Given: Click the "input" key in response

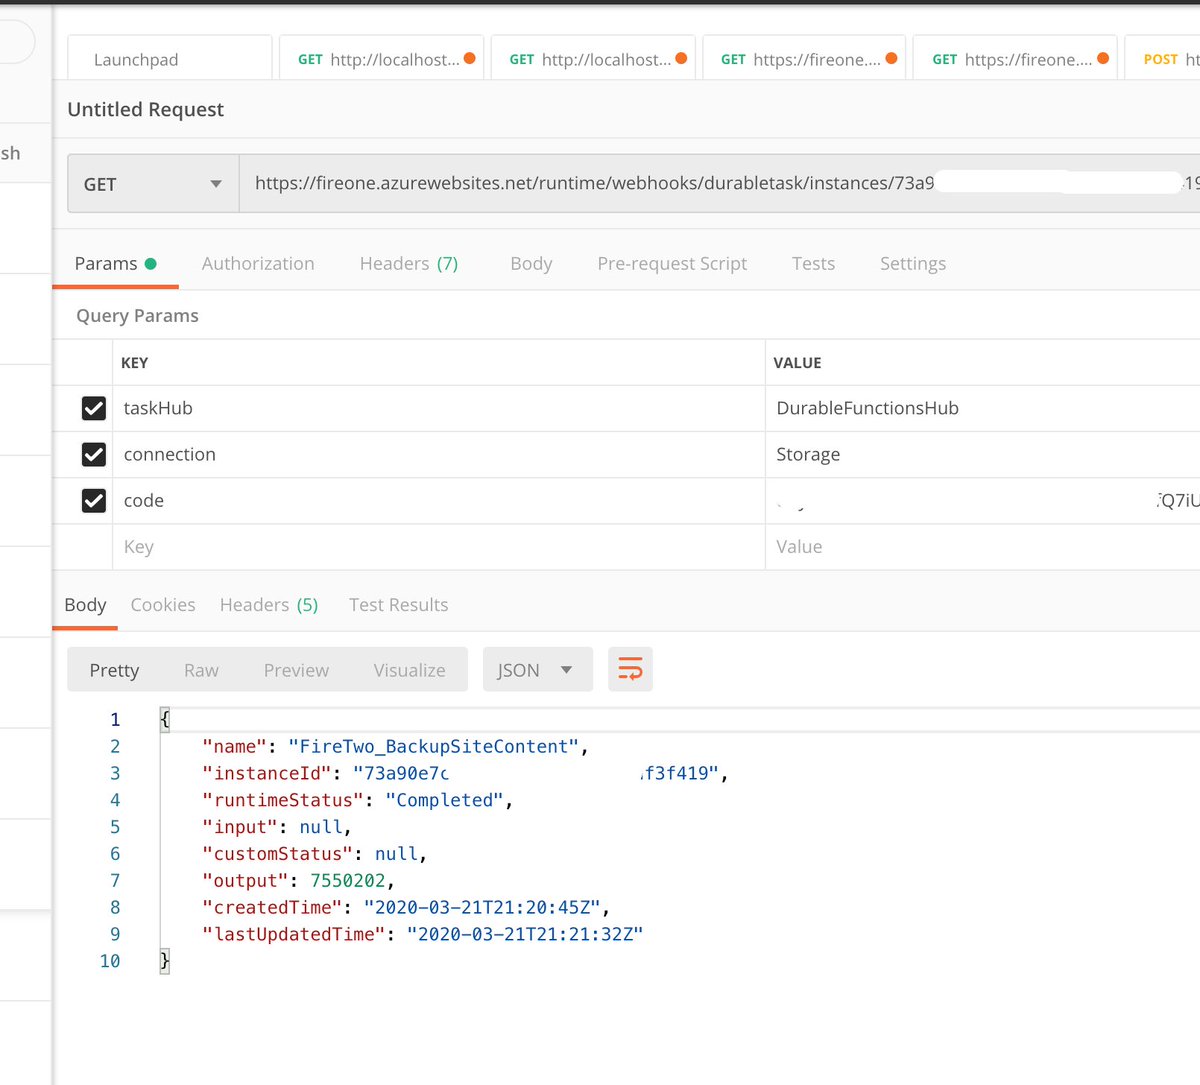Looking at the screenshot, I should pos(240,827).
